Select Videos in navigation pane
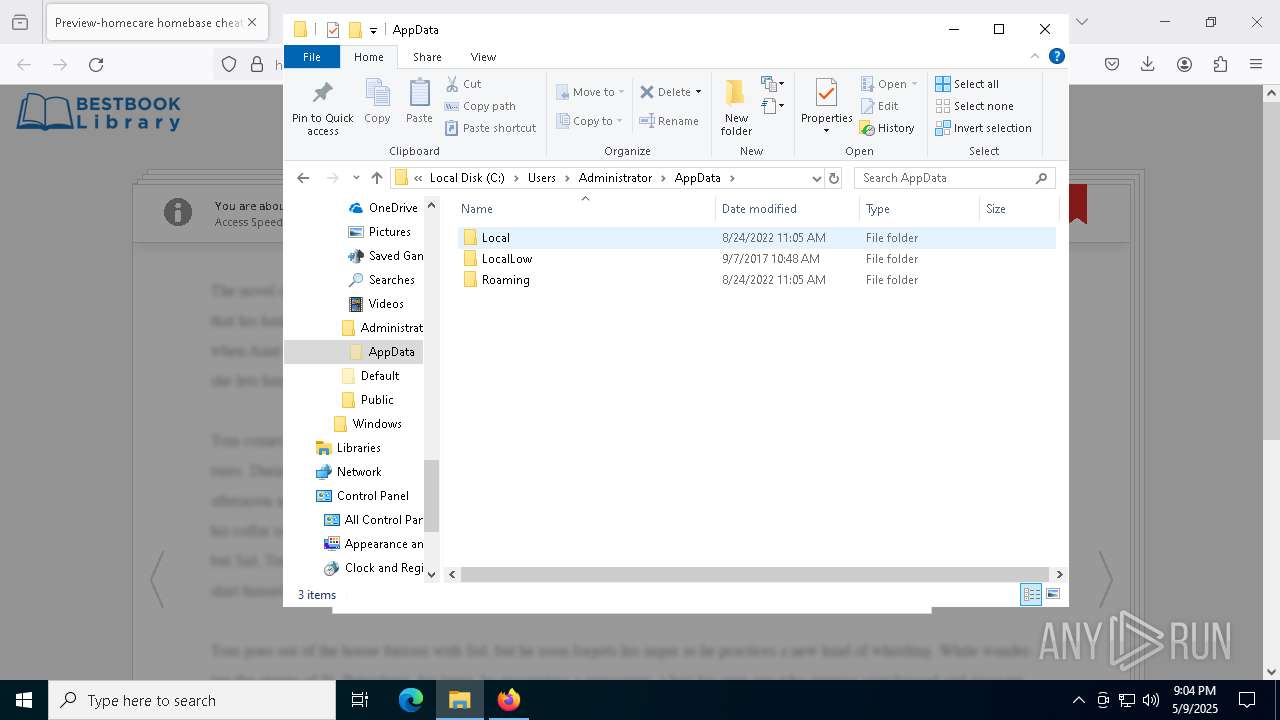Screen dimensions: 1280x720 [x=376, y=304]
